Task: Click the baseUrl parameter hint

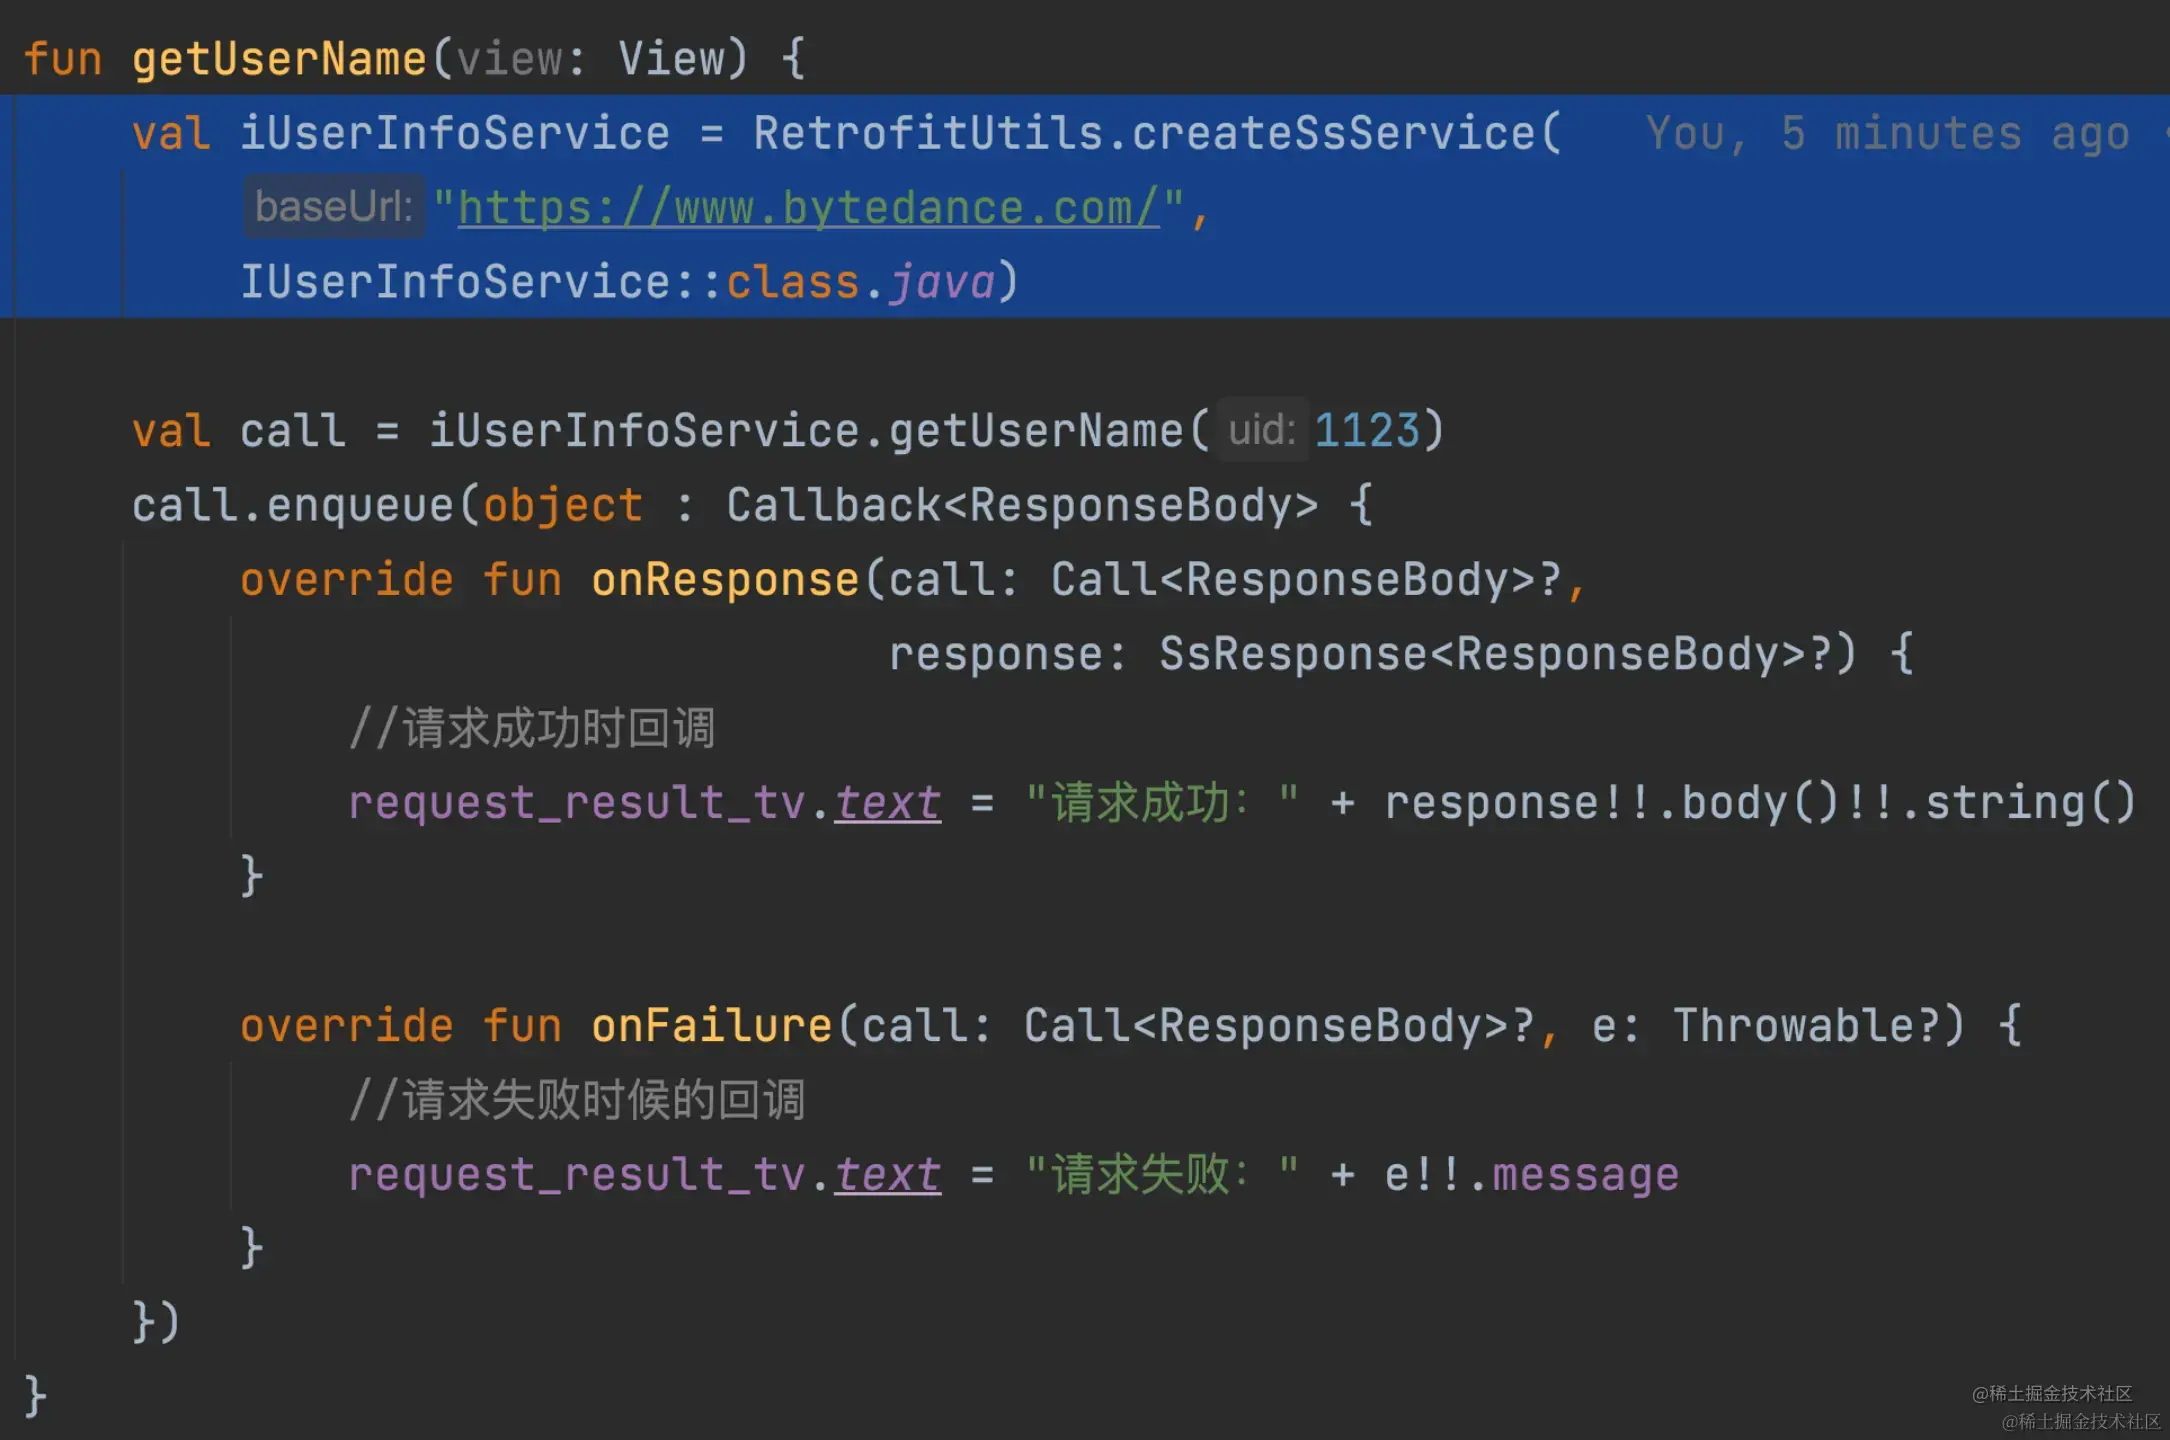Action: click(334, 207)
